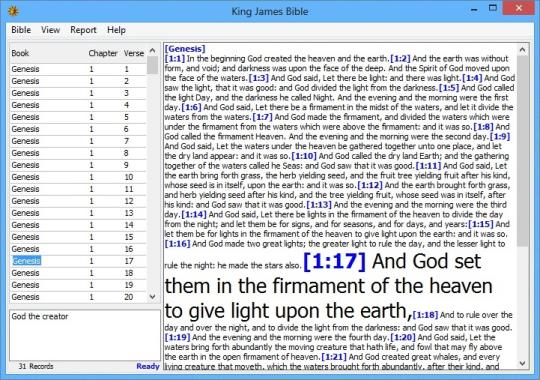Open the Report menu
Viewport: 540px width, 380px height.
pyautogui.click(x=83, y=30)
